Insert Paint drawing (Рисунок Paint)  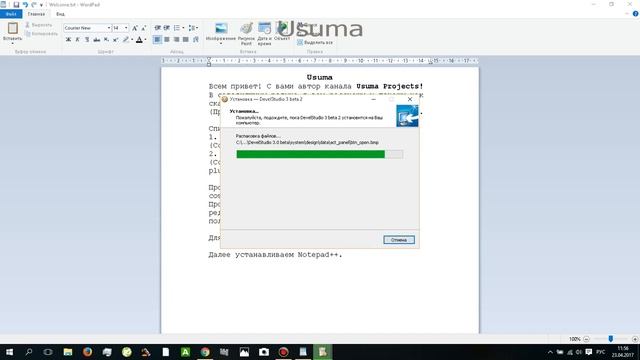246,33
